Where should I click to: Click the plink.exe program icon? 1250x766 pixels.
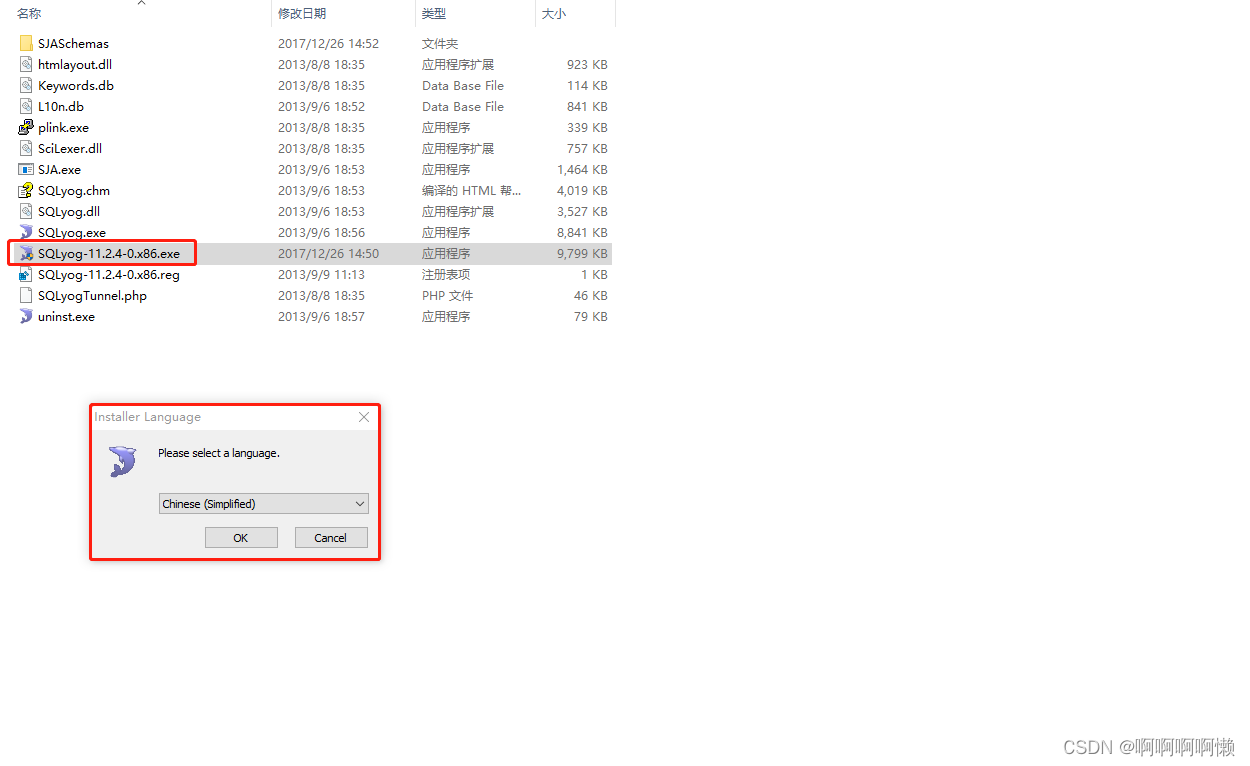tap(26, 127)
